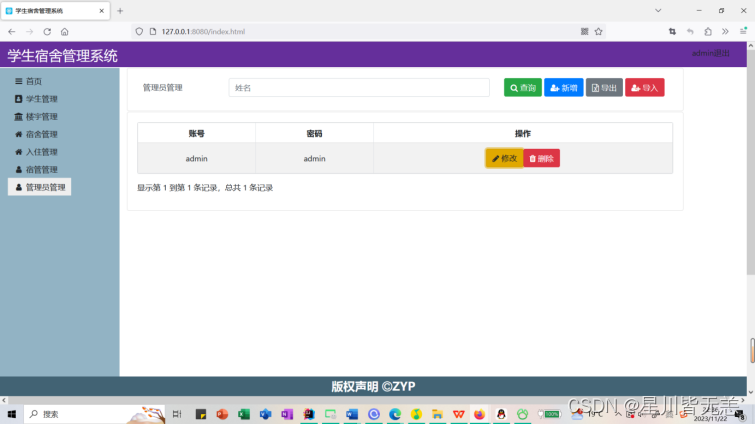
Task: Switch to Firefox in the taskbar
Action: coord(479,414)
